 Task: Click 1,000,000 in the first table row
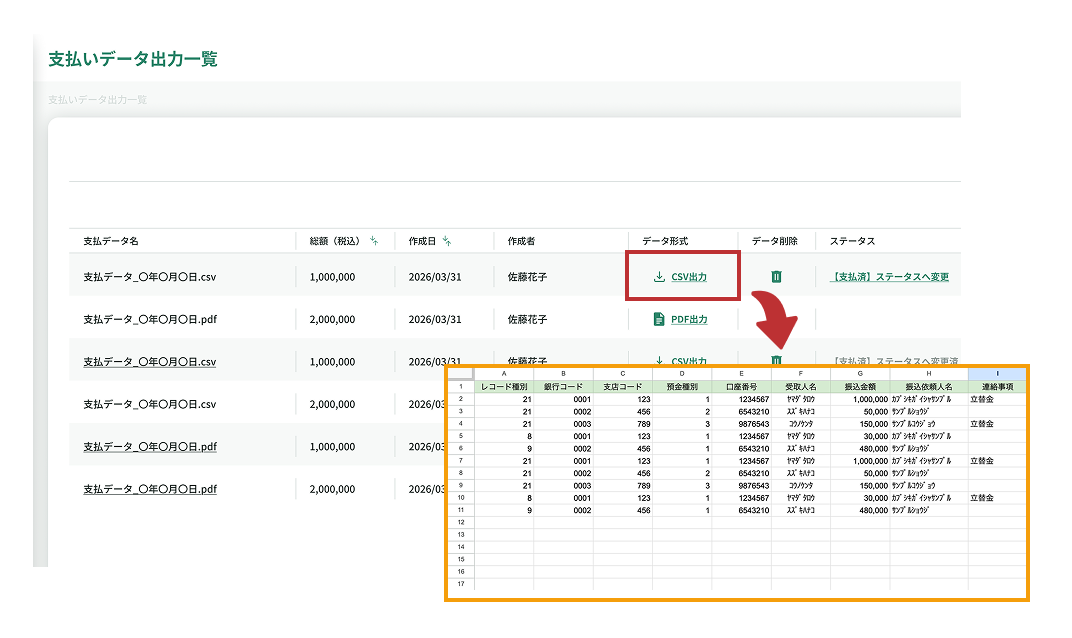[332, 277]
